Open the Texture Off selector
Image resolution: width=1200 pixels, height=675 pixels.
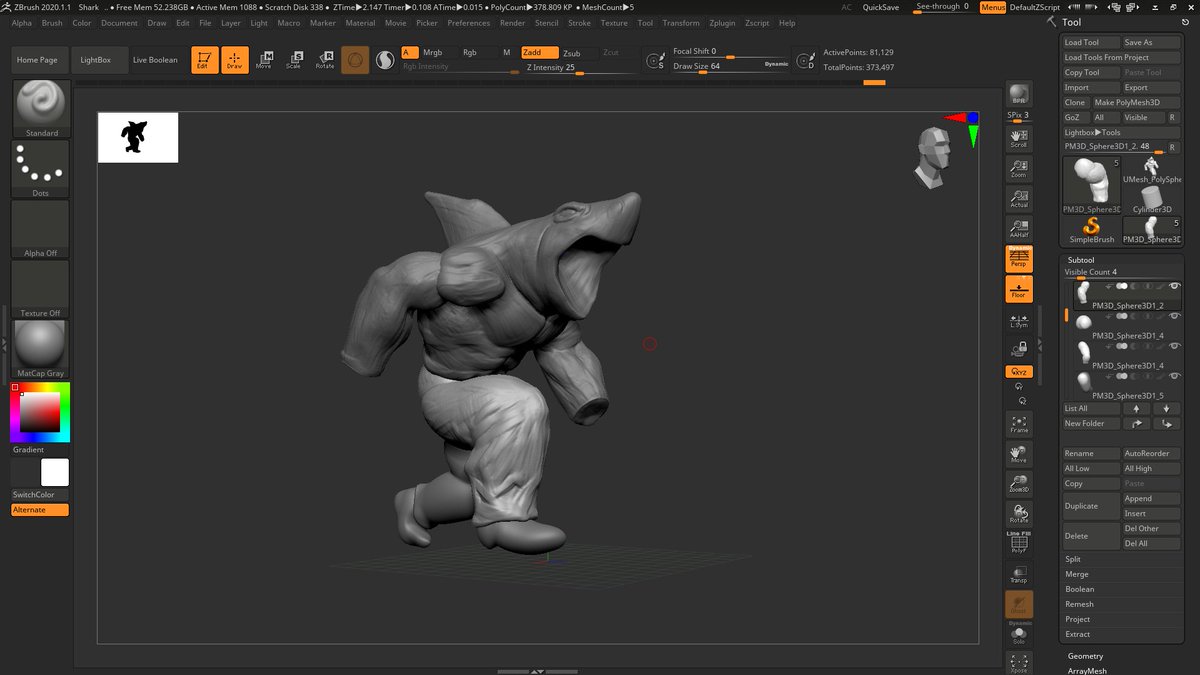coord(41,289)
